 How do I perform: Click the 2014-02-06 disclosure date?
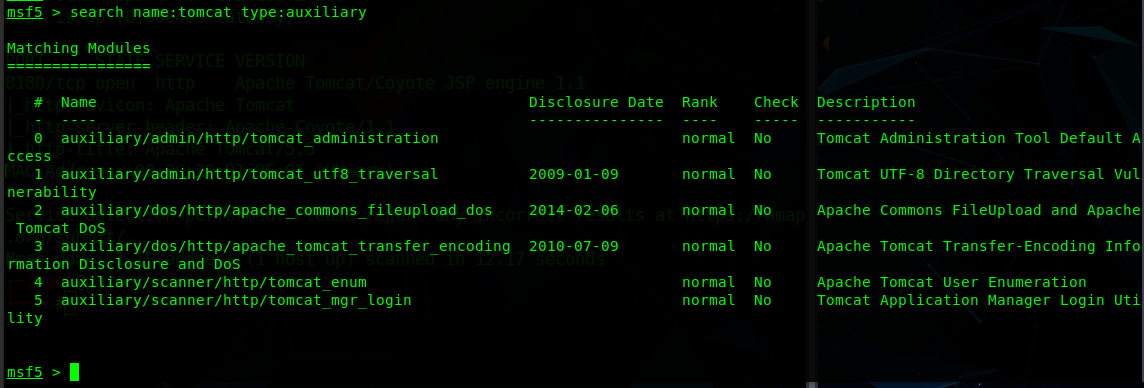click(573, 210)
